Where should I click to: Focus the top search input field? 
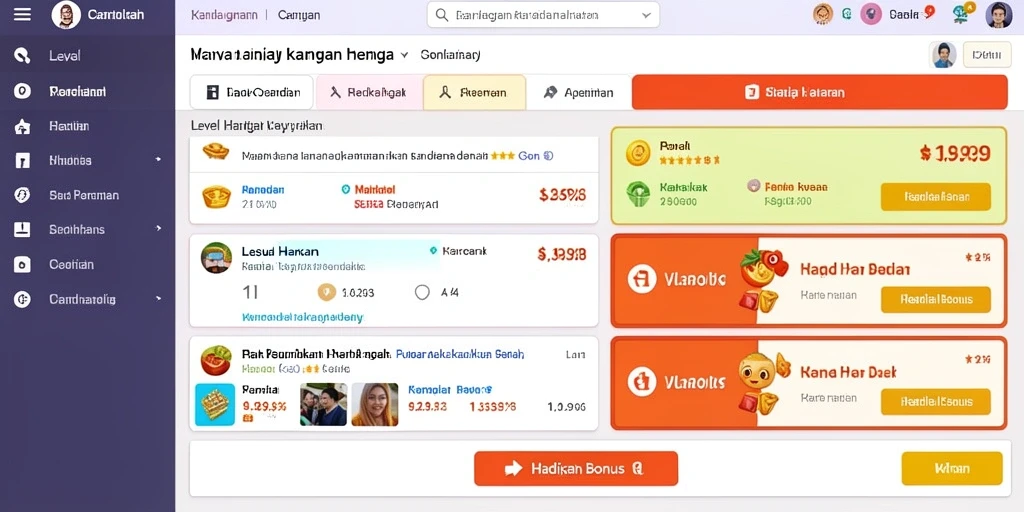pos(543,14)
